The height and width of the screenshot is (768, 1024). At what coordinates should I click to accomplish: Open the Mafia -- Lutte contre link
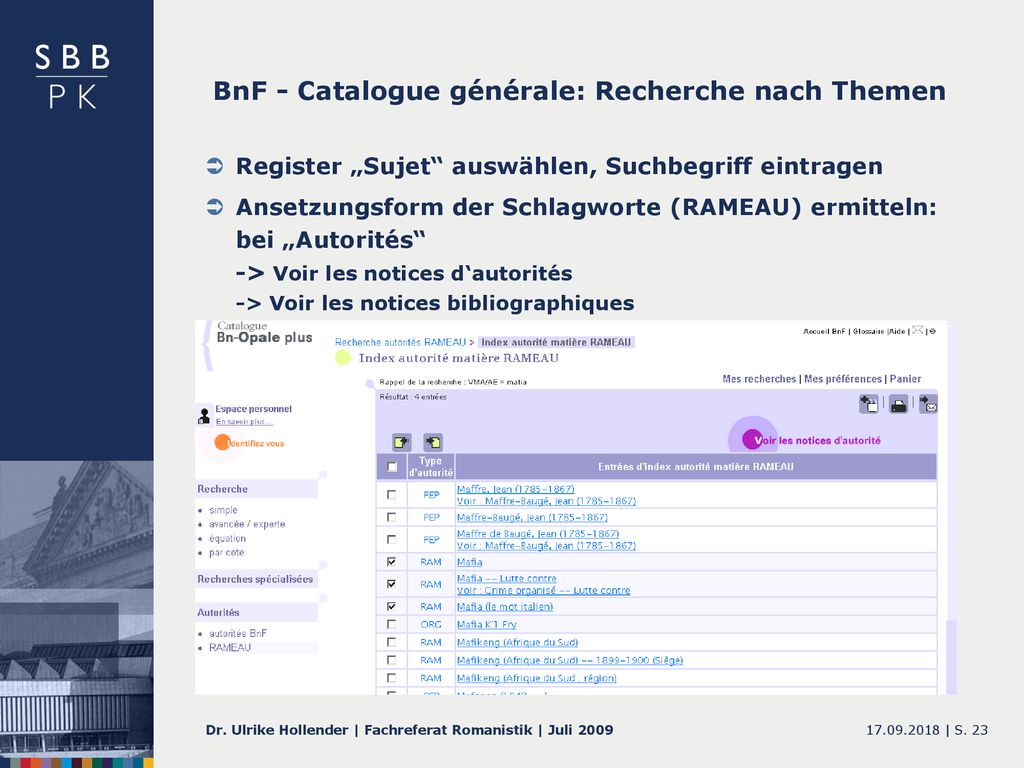pos(507,579)
